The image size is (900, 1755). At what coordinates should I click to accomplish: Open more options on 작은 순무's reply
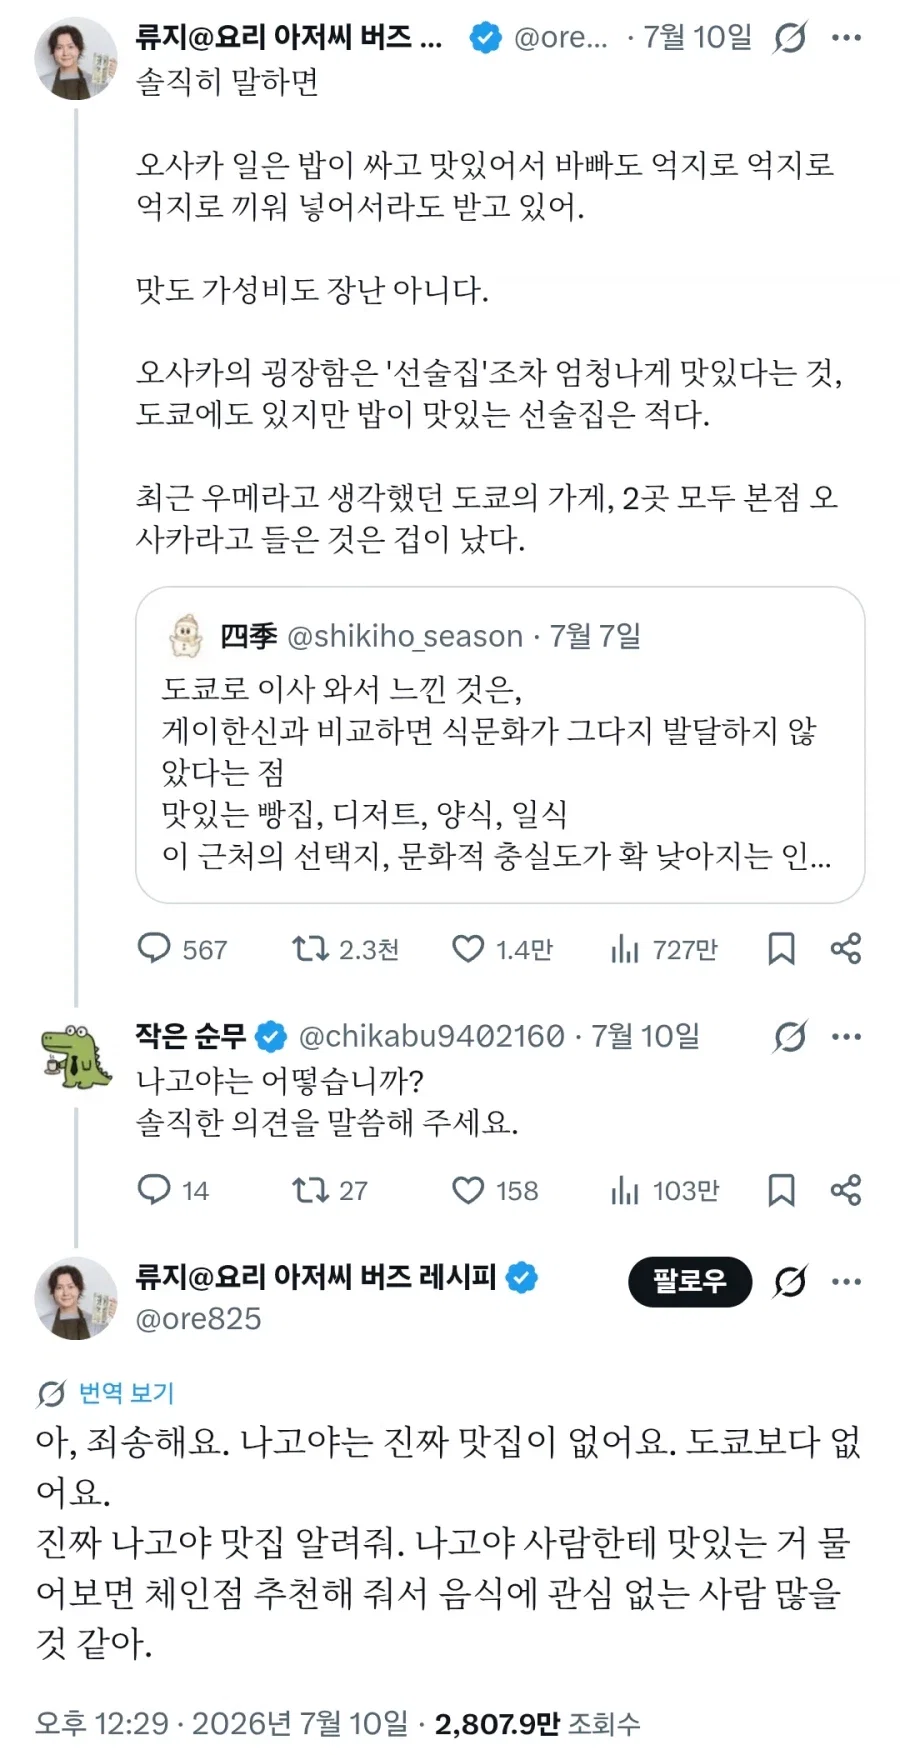846,1036
